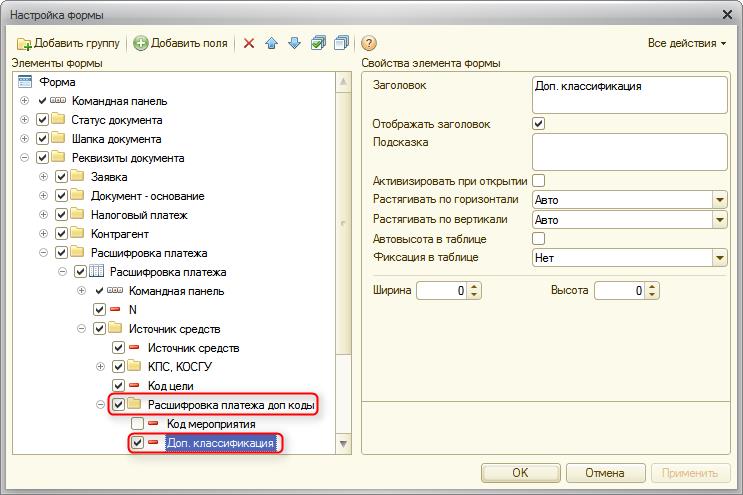Toggle Отображать заголовок checkbox

pyautogui.click(x=538, y=124)
